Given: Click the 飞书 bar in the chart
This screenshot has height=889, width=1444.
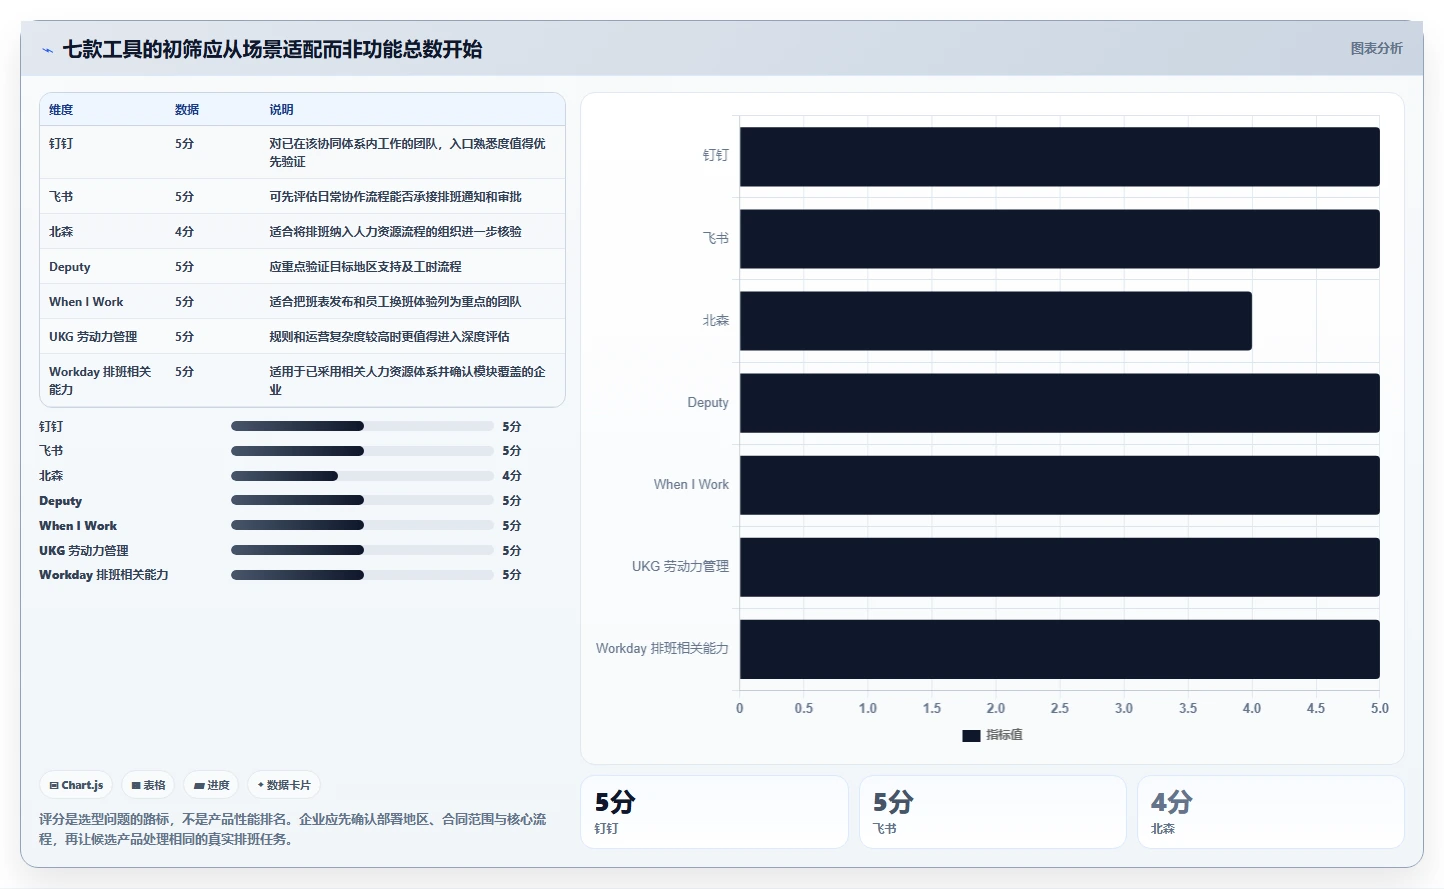Looking at the screenshot, I should coord(1060,239).
